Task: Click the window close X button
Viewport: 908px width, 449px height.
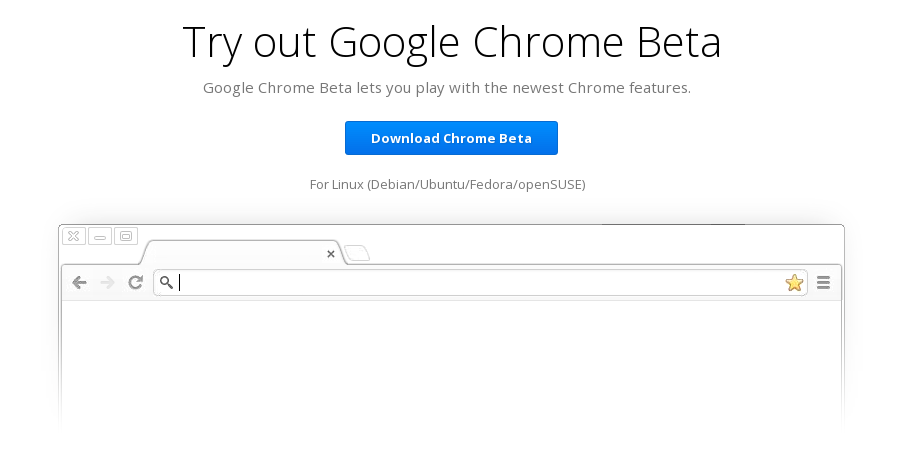Action: pyautogui.click(x=74, y=236)
